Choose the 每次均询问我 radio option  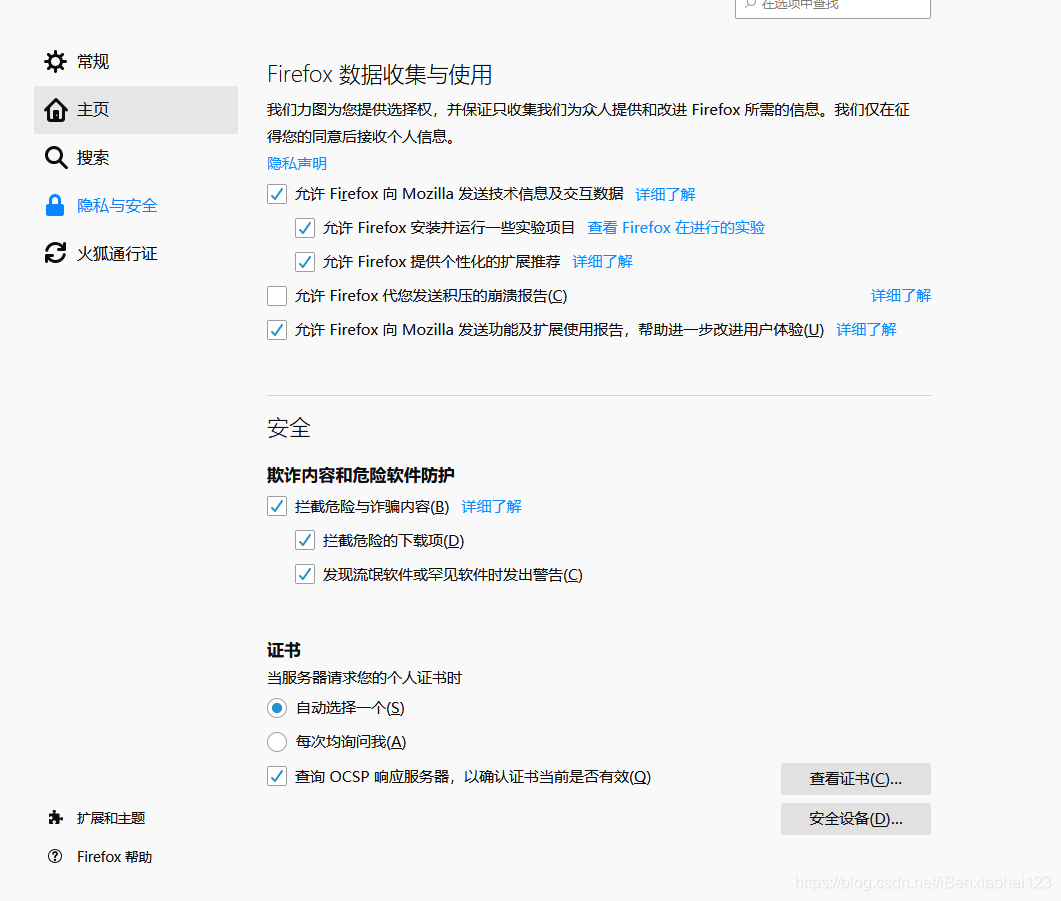[277, 742]
